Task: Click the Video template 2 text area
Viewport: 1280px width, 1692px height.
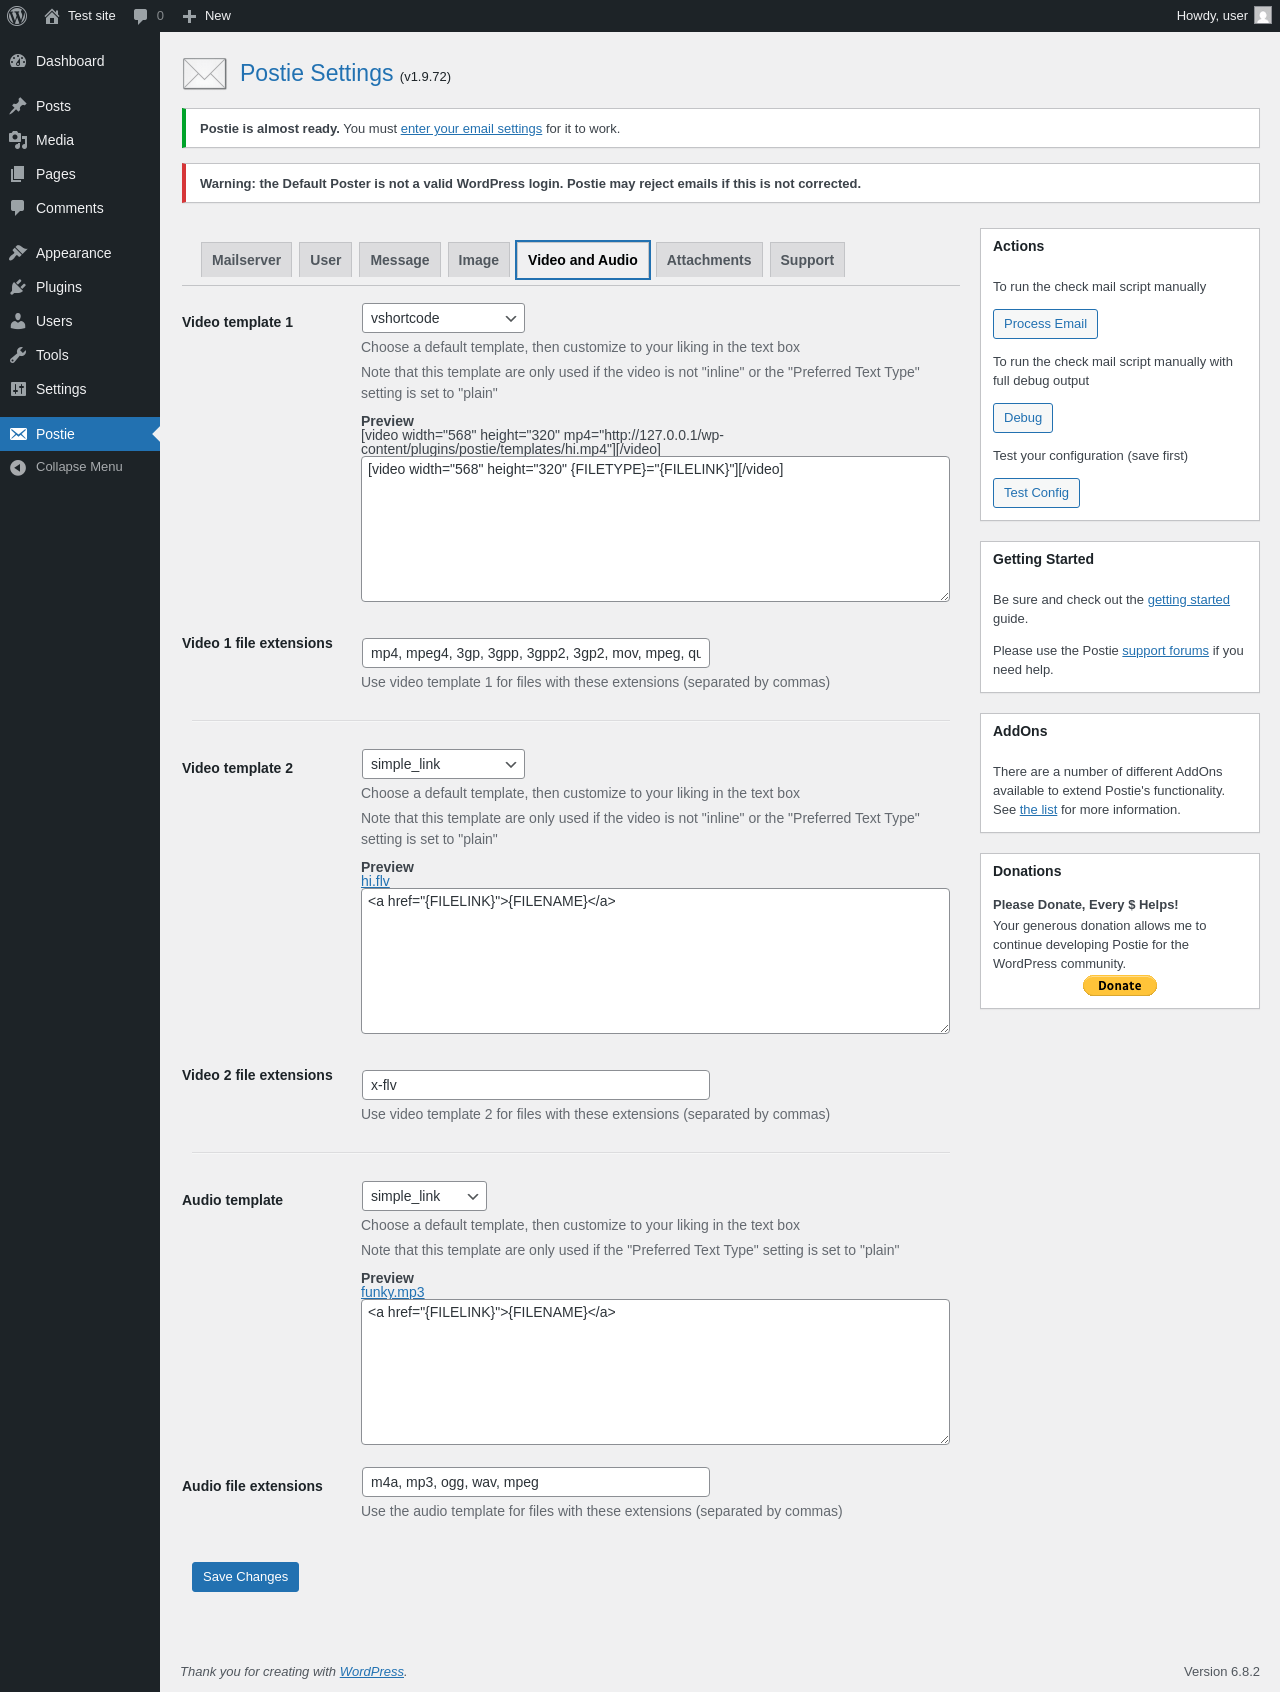Action: coord(655,961)
